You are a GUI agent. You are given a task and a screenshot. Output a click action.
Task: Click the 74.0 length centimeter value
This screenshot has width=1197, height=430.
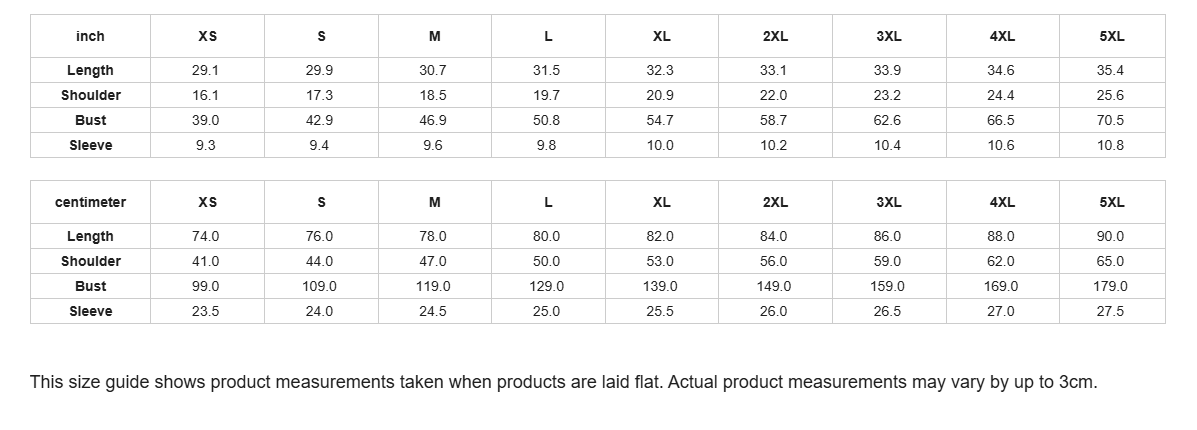[206, 237]
